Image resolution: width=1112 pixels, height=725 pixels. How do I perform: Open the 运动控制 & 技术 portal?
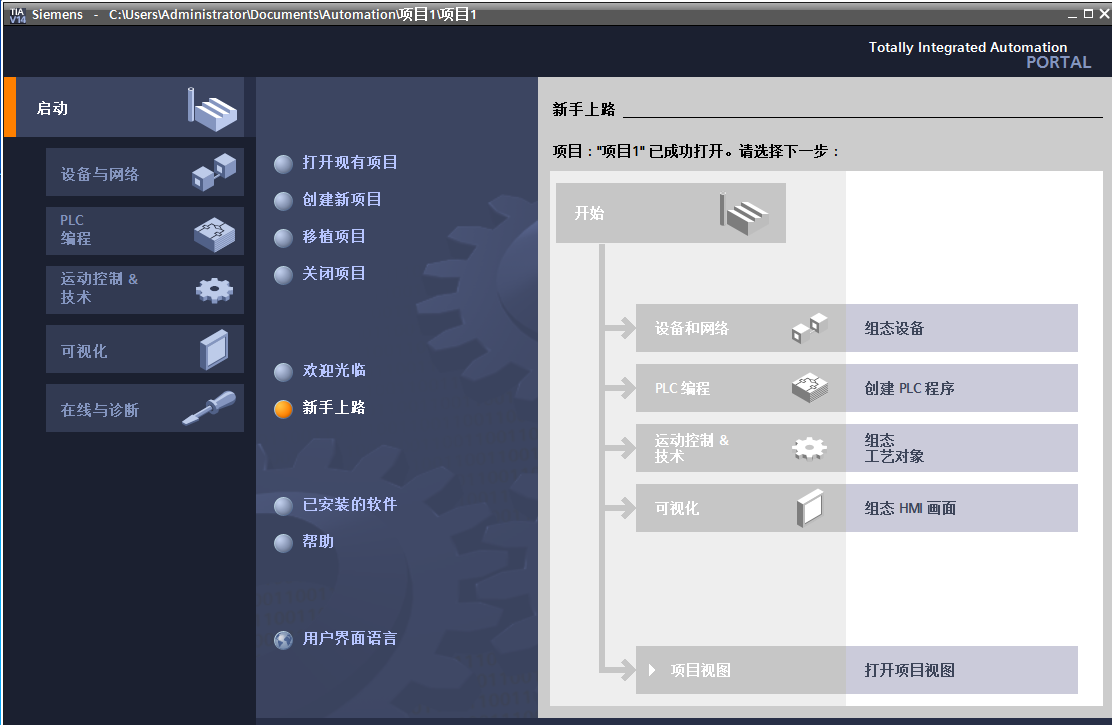pyautogui.click(x=145, y=290)
